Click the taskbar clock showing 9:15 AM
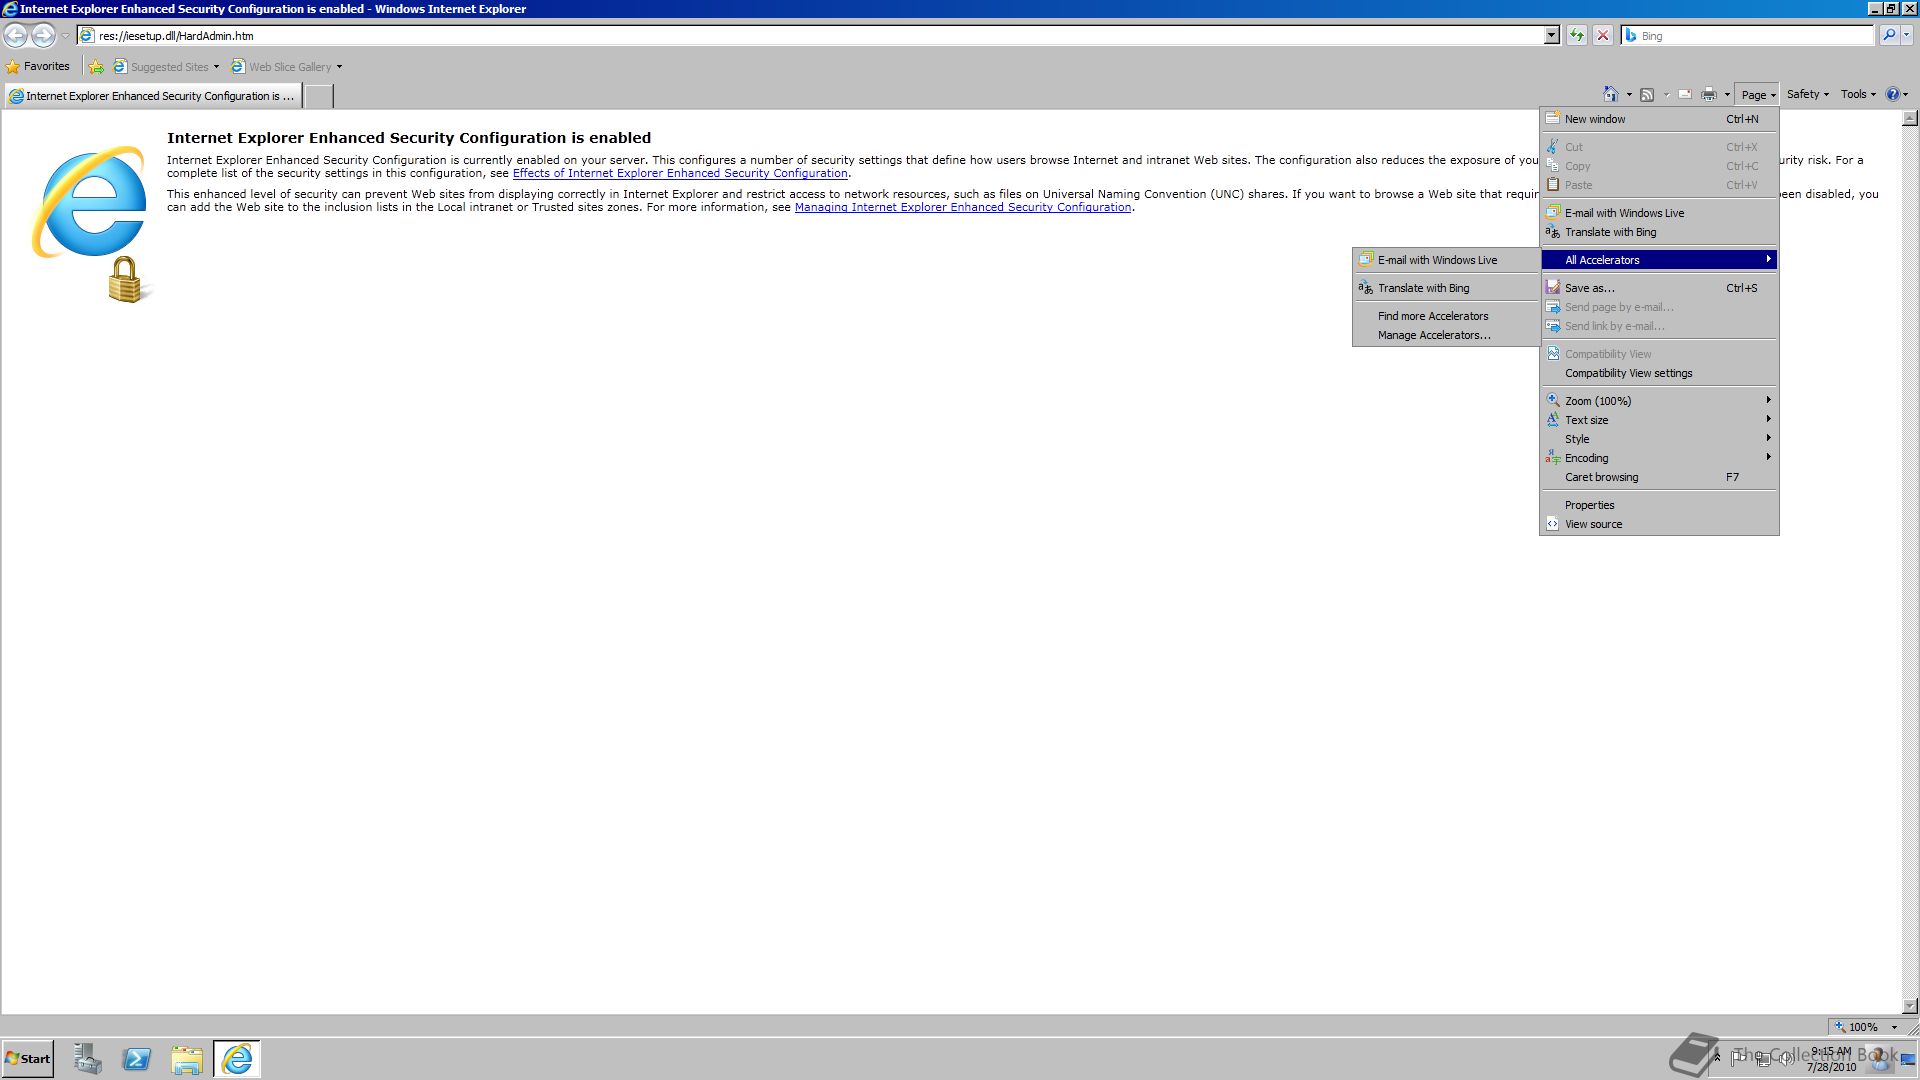 (x=1831, y=1059)
